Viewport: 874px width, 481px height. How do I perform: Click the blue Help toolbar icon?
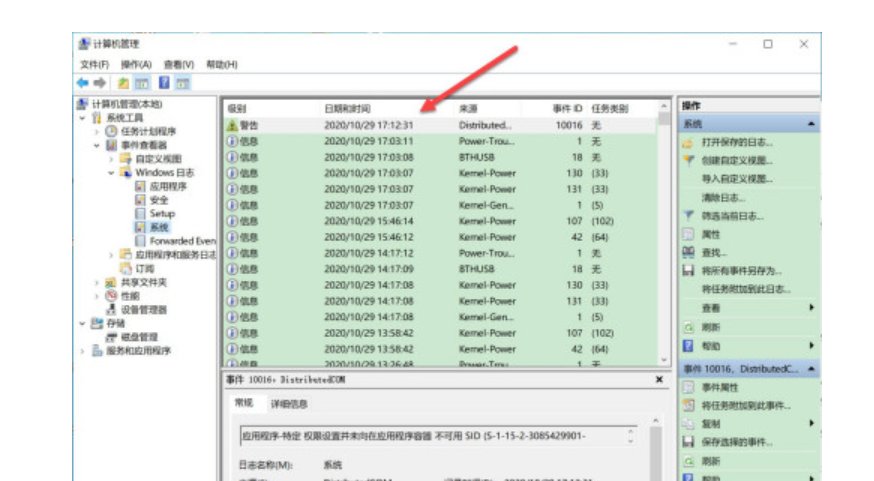click(164, 83)
